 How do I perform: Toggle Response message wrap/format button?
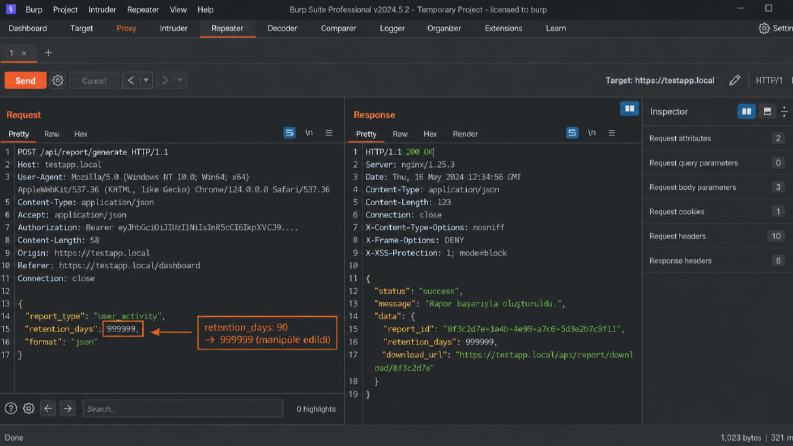572,133
